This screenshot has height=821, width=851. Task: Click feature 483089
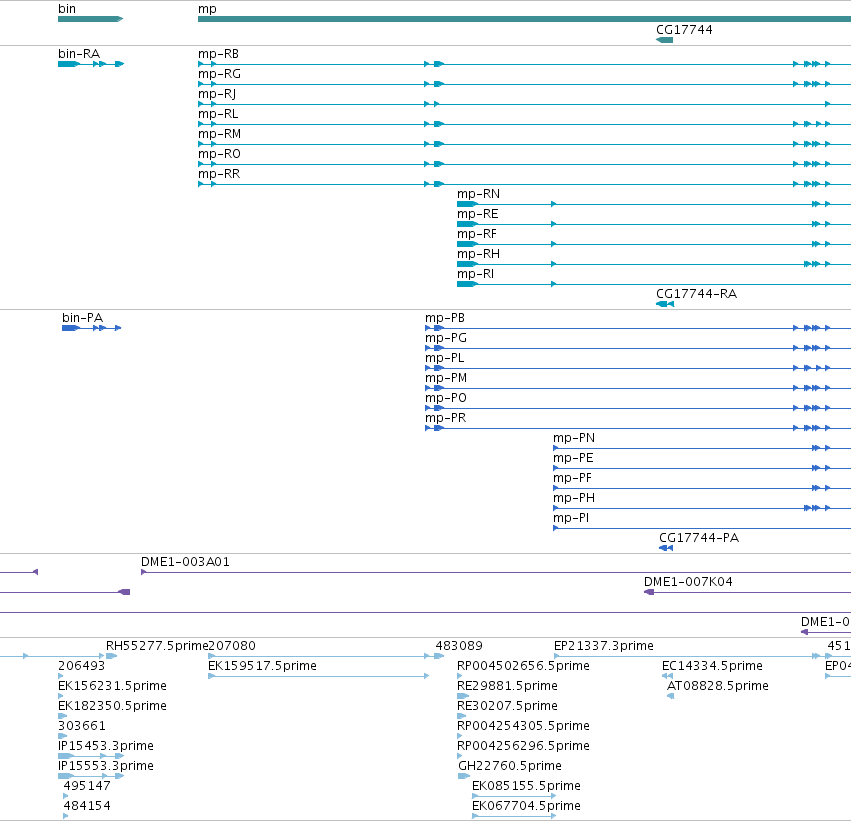point(459,646)
